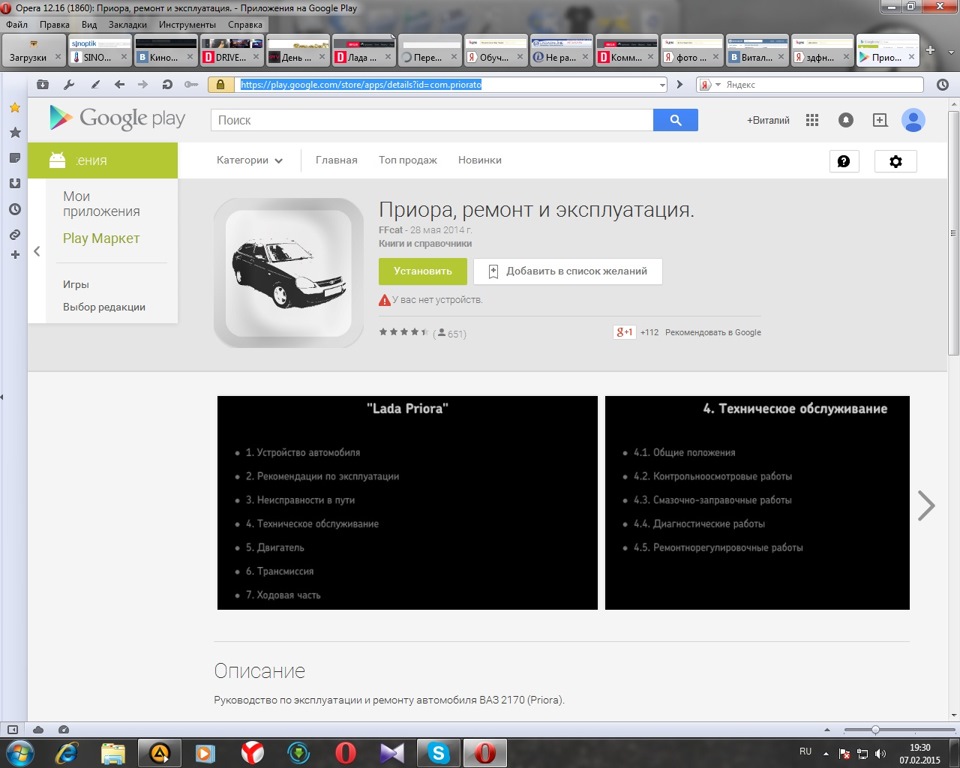
Task: Open the clock icon beside the search field
Action: pos(942,85)
